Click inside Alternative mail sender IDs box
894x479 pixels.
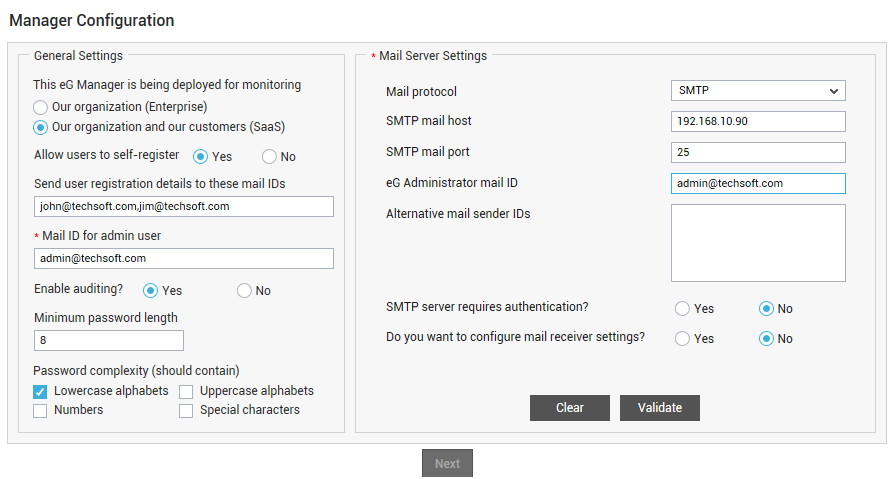click(x=758, y=243)
